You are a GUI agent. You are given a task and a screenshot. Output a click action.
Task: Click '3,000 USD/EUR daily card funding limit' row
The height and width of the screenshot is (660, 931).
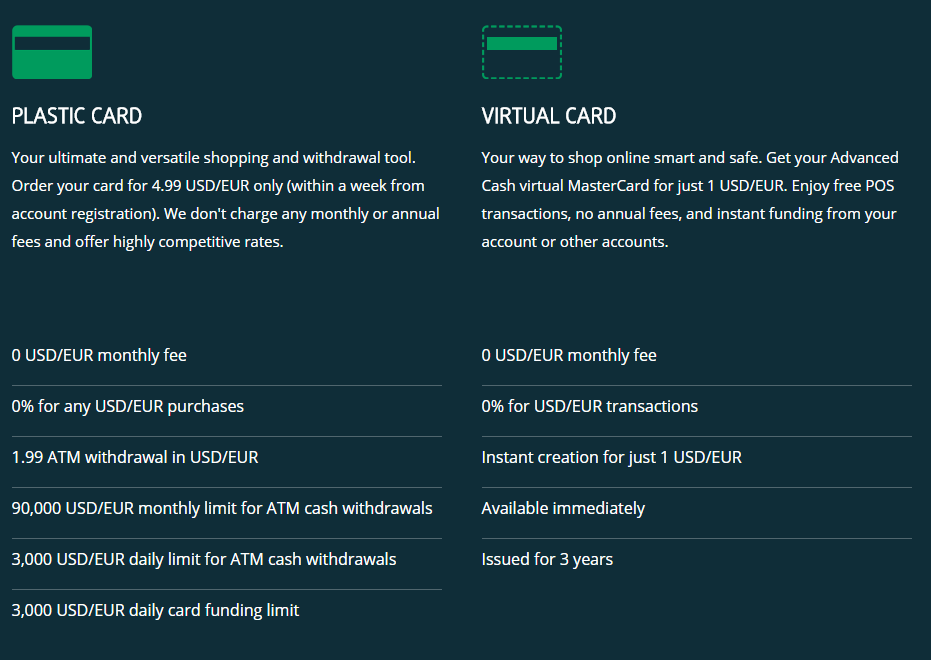[227, 611]
